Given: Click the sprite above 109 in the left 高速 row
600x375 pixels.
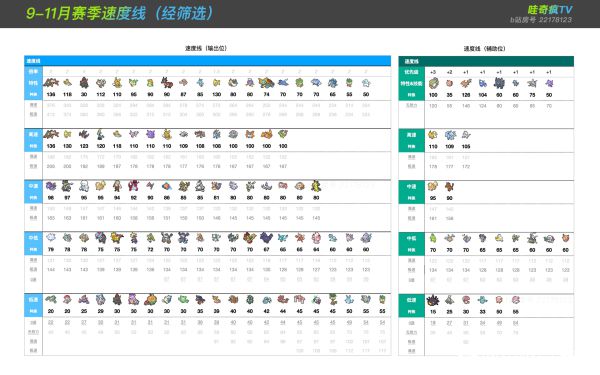Looking at the screenshot, I should point(183,134).
